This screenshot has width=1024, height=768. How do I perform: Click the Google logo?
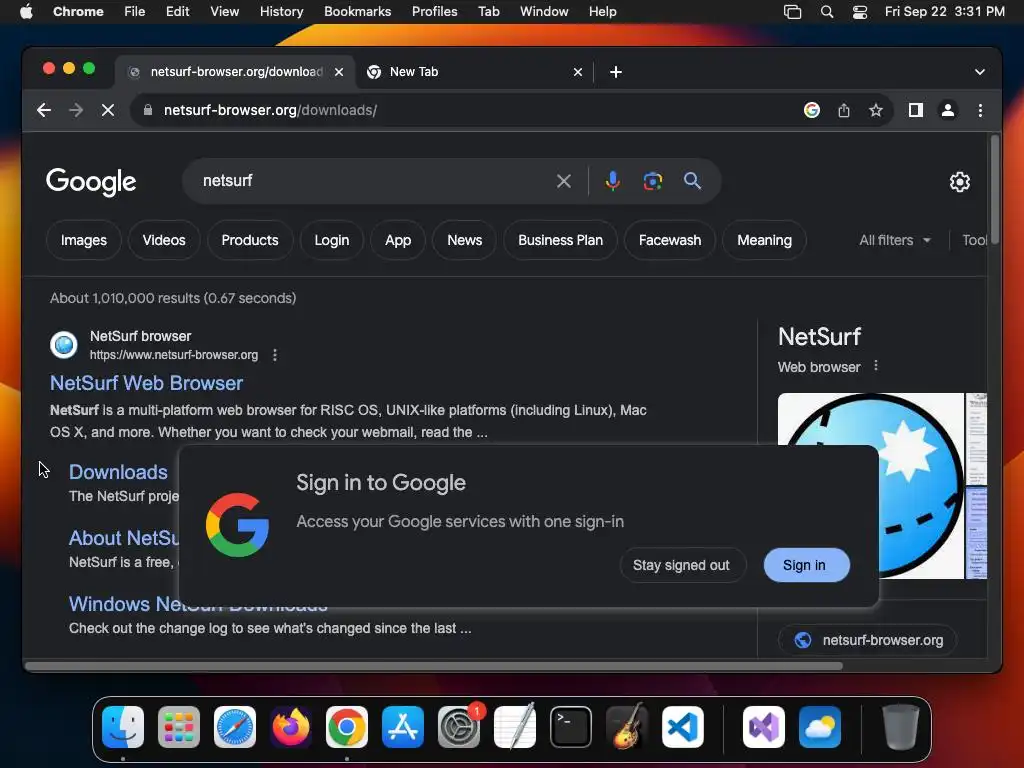point(91,182)
